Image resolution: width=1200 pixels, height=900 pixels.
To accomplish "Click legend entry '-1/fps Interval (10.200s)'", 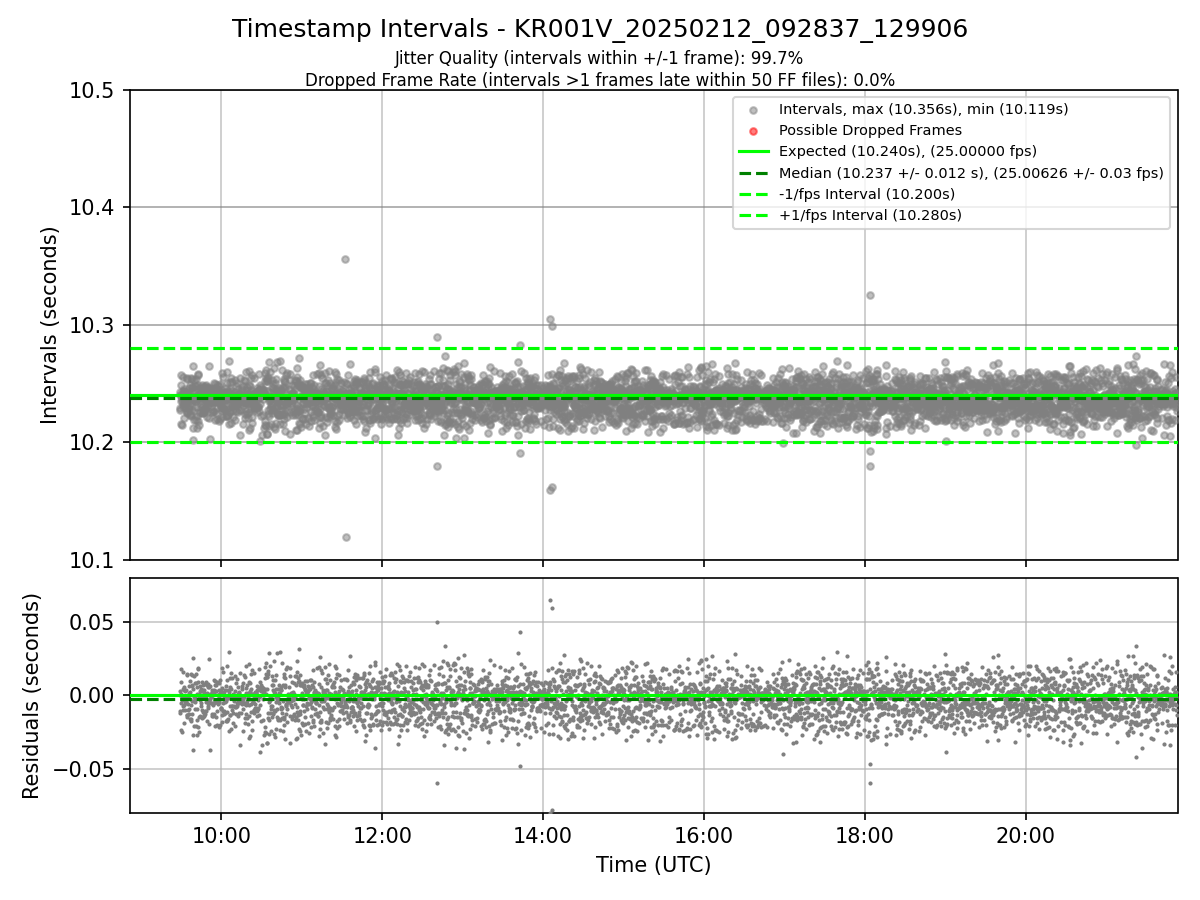I will [x=866, y=193].
